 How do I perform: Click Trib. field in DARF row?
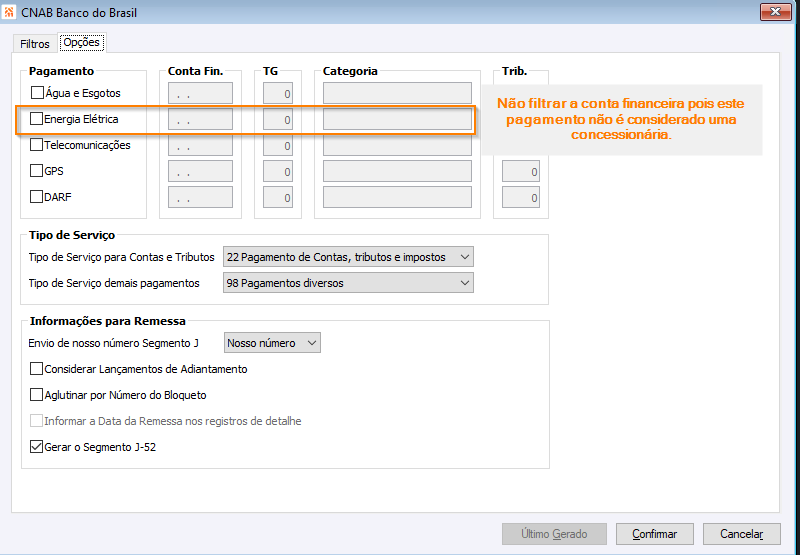pos(520,197)
